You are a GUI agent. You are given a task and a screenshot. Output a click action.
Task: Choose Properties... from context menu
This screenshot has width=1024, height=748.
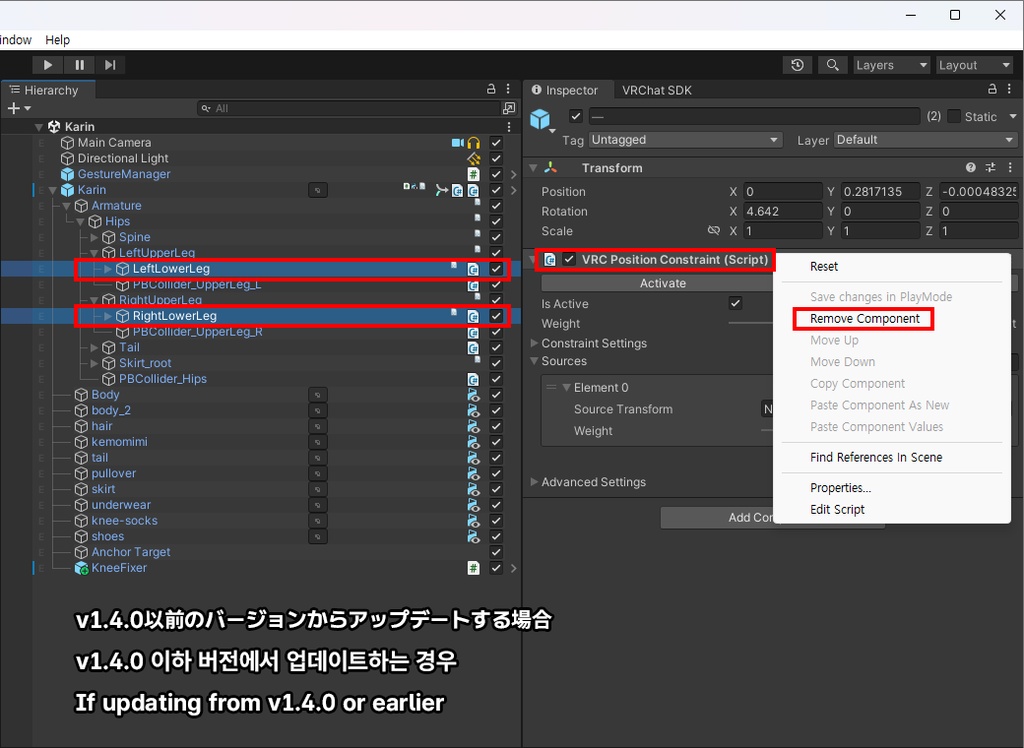[840, 488]
